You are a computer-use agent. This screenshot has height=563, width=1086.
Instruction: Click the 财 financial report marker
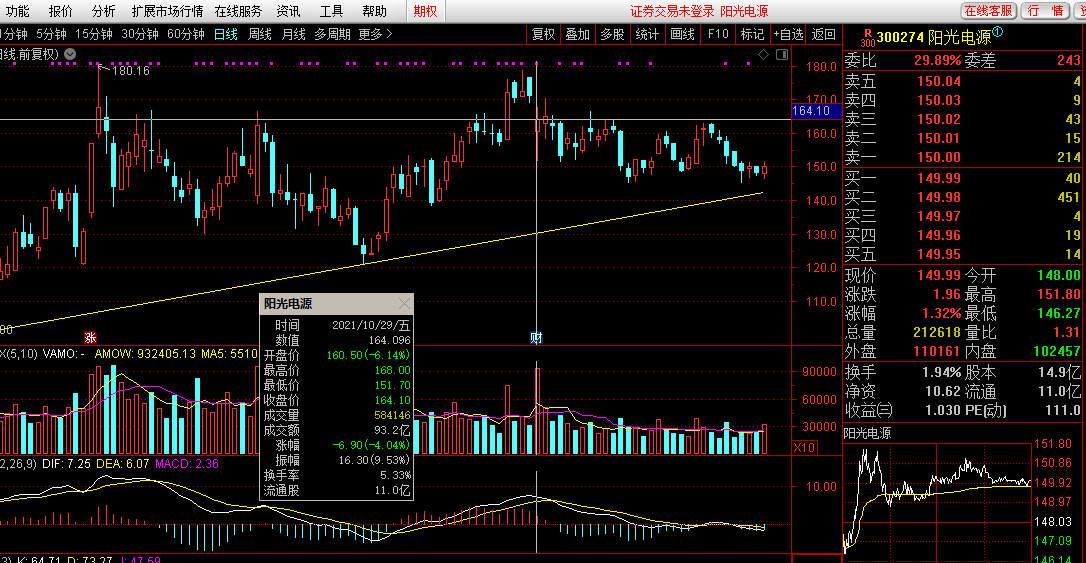(x=536, y=337)
